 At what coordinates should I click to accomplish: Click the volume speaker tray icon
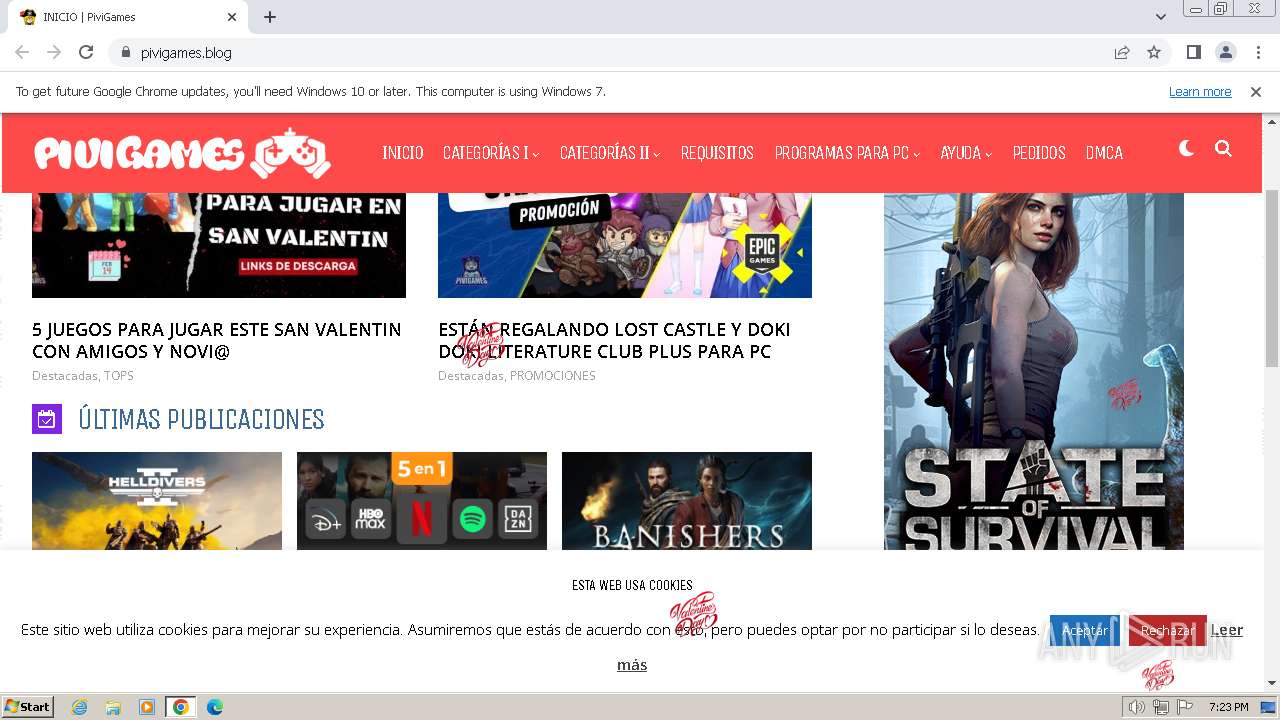tap(1136, 707)
